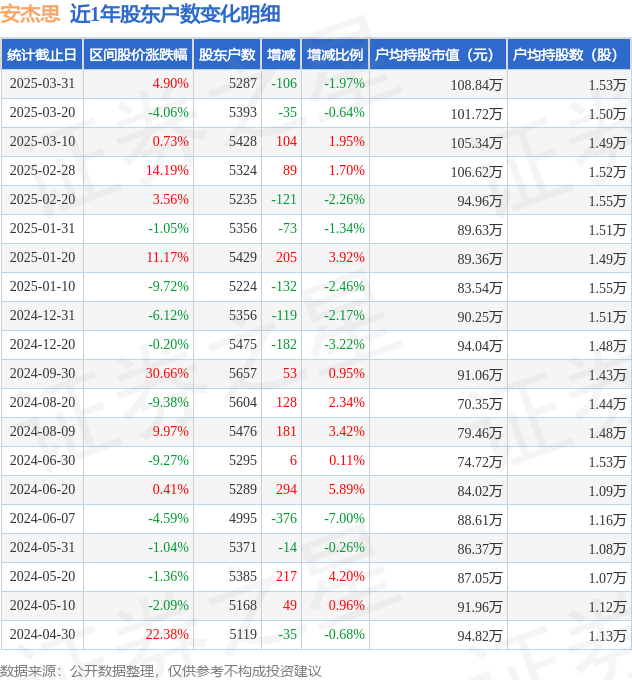The height and width of the screenshot is (680, 632).
Task: Click the 近1年股东户数变化明细 title text
Action: click(x=175, y=14)
